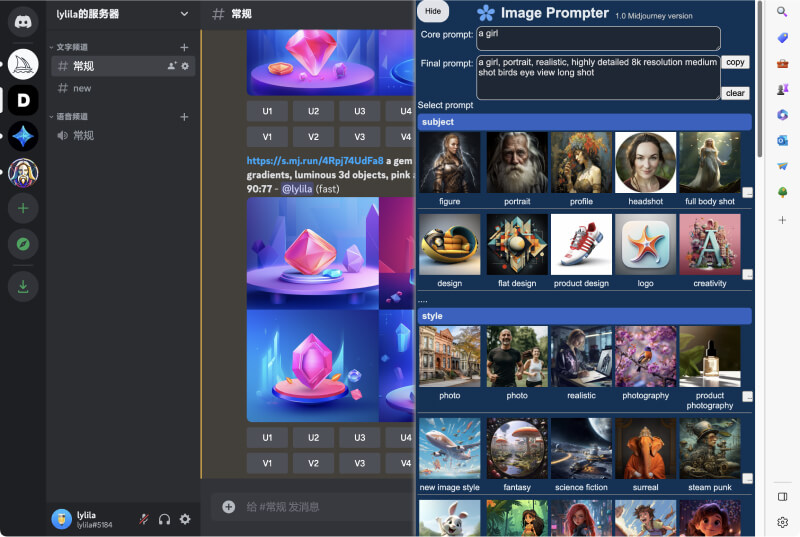
Task: Open User Settings gear beside lylila
Action: (185, 519)
